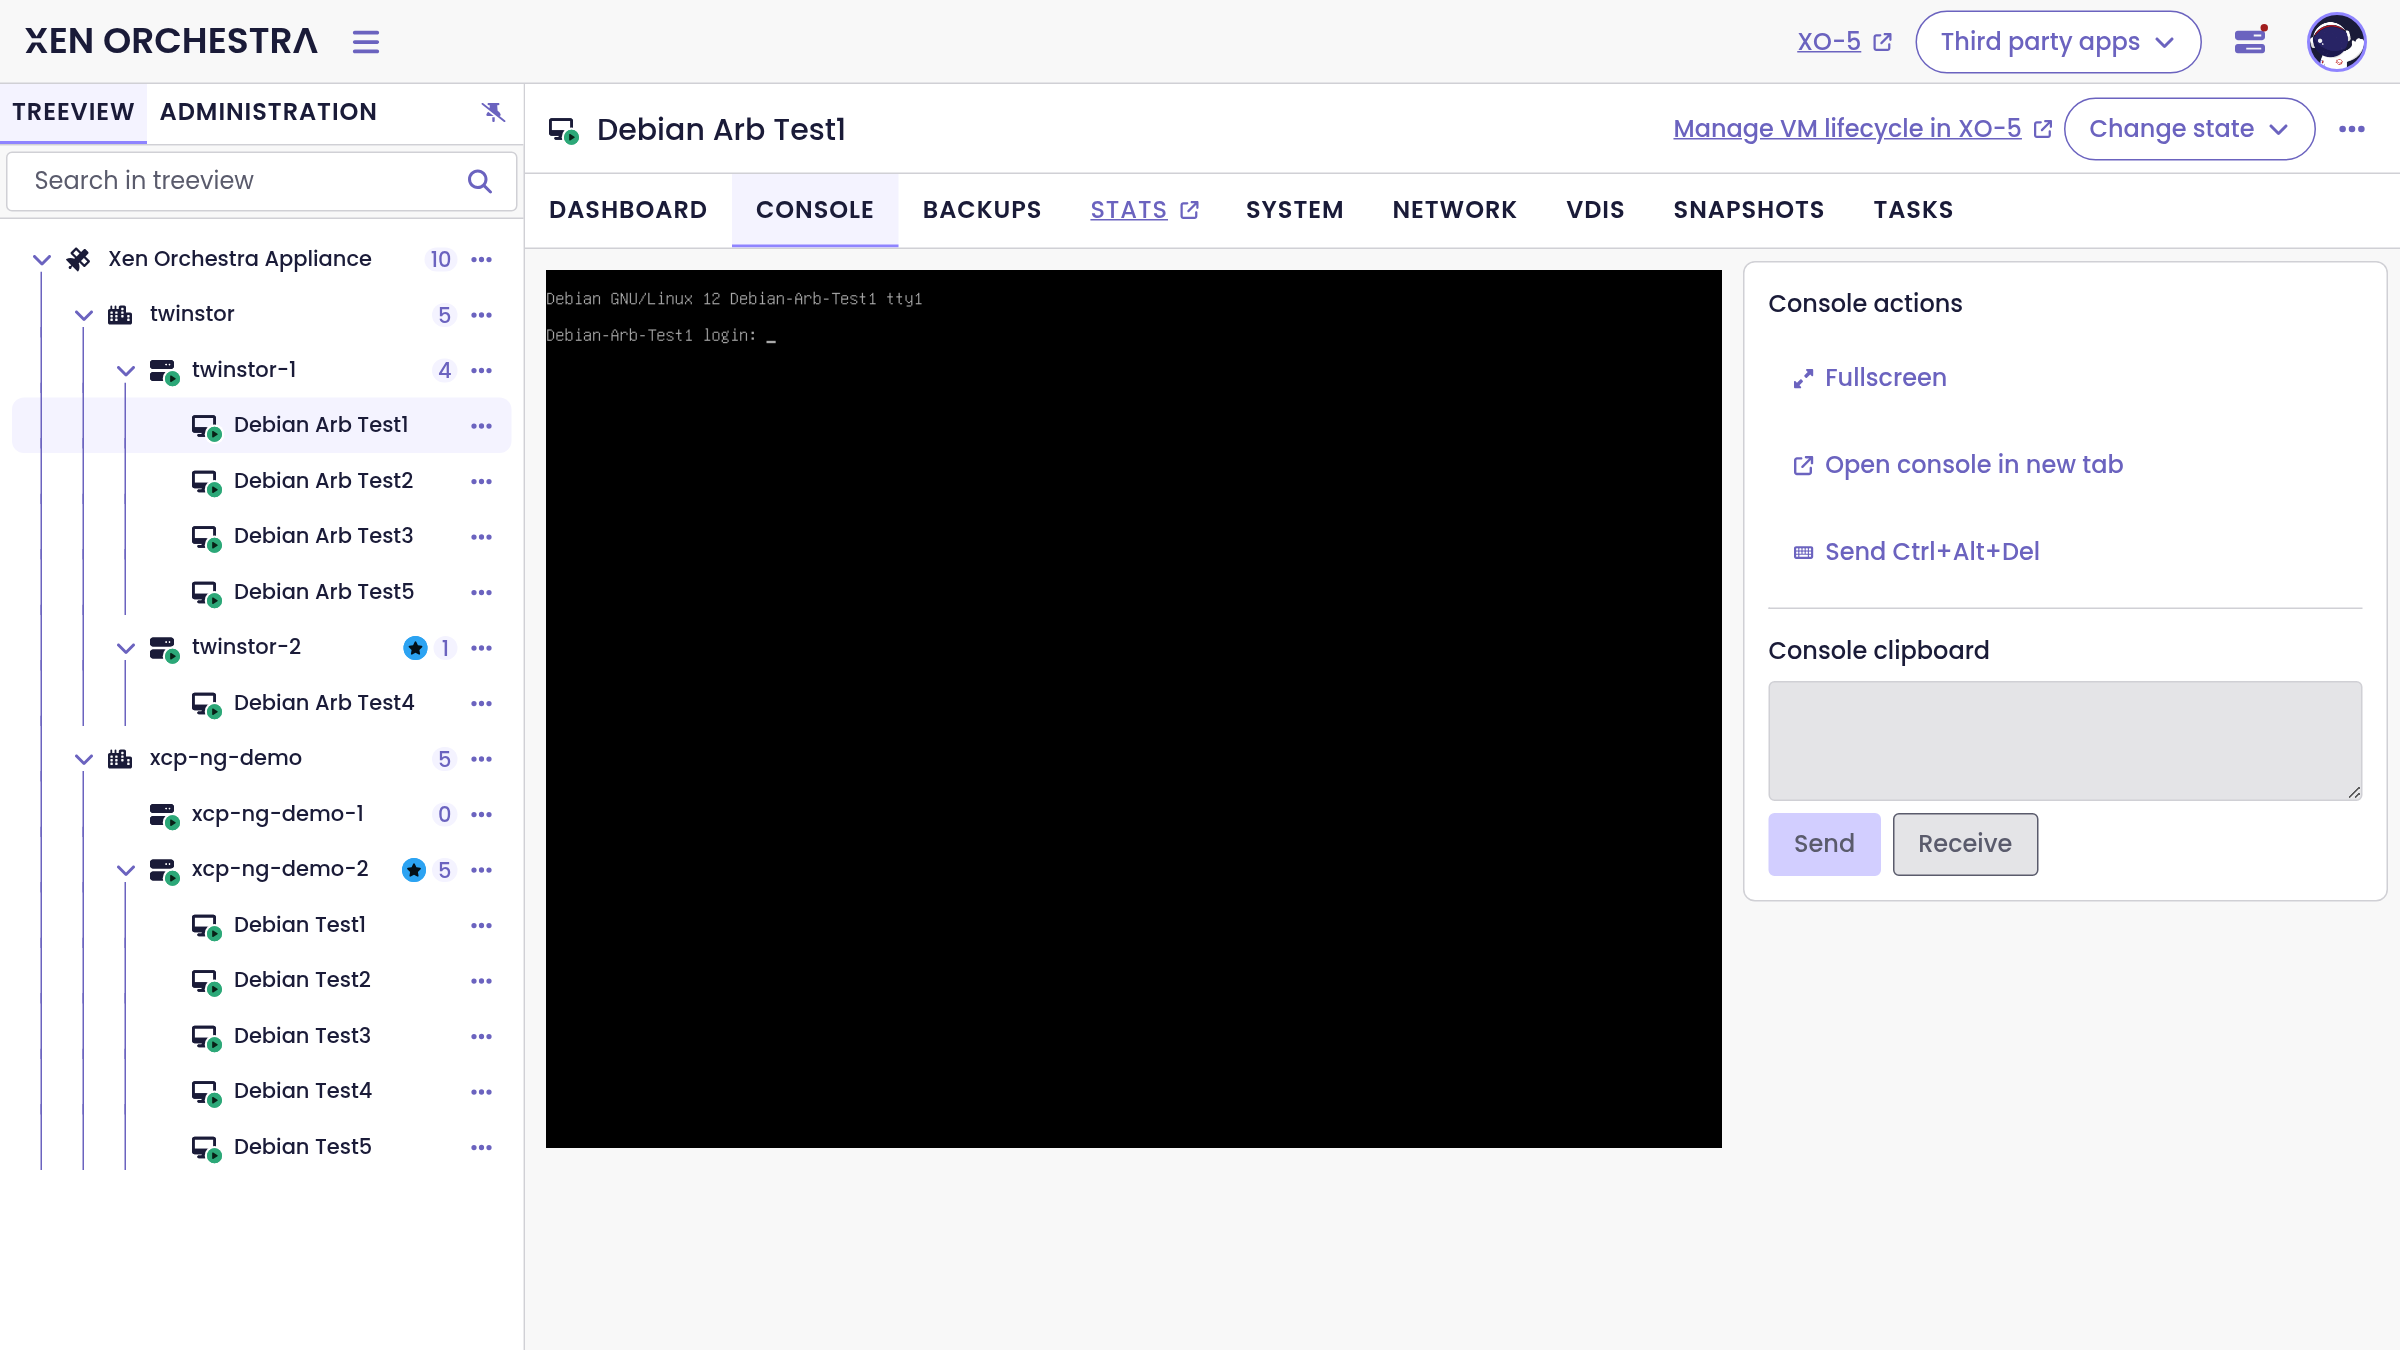Open Manage VM lifecycle in XO-5 link

click(x=1863, y=129)
